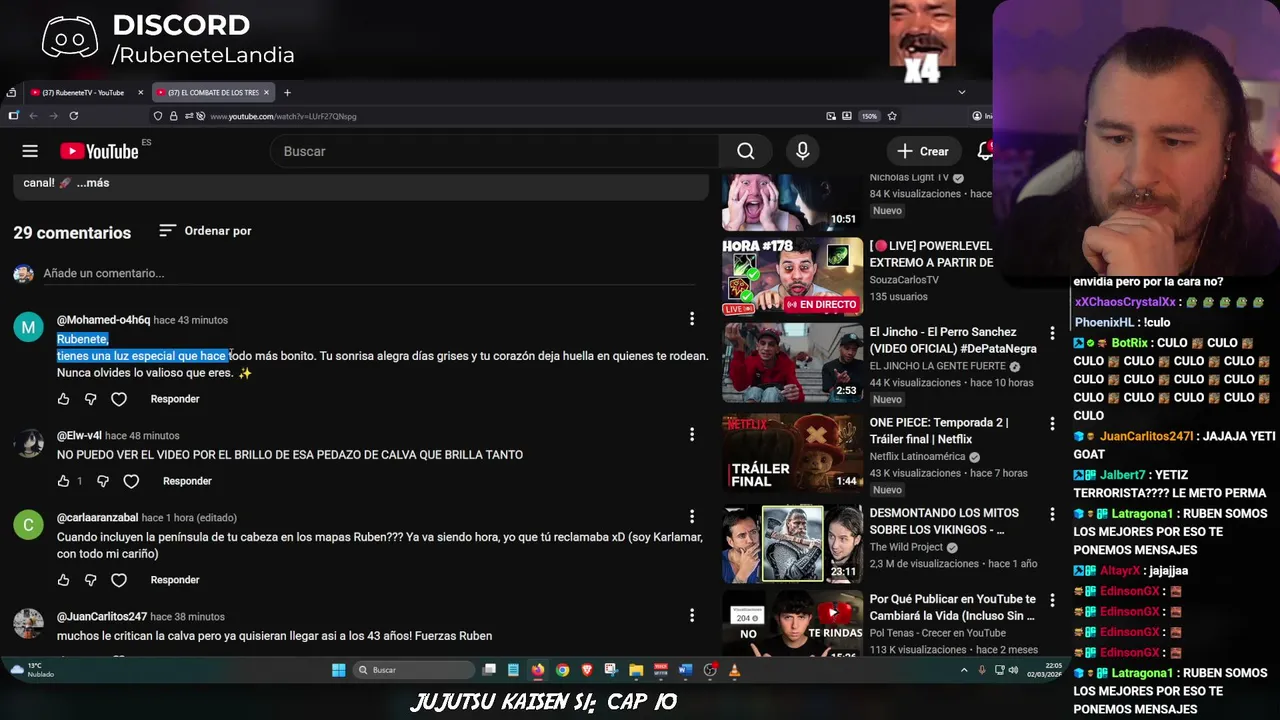Open the Ordenar por sort menu
Viewport: 1280px width, 720px height.
(205, 231)
